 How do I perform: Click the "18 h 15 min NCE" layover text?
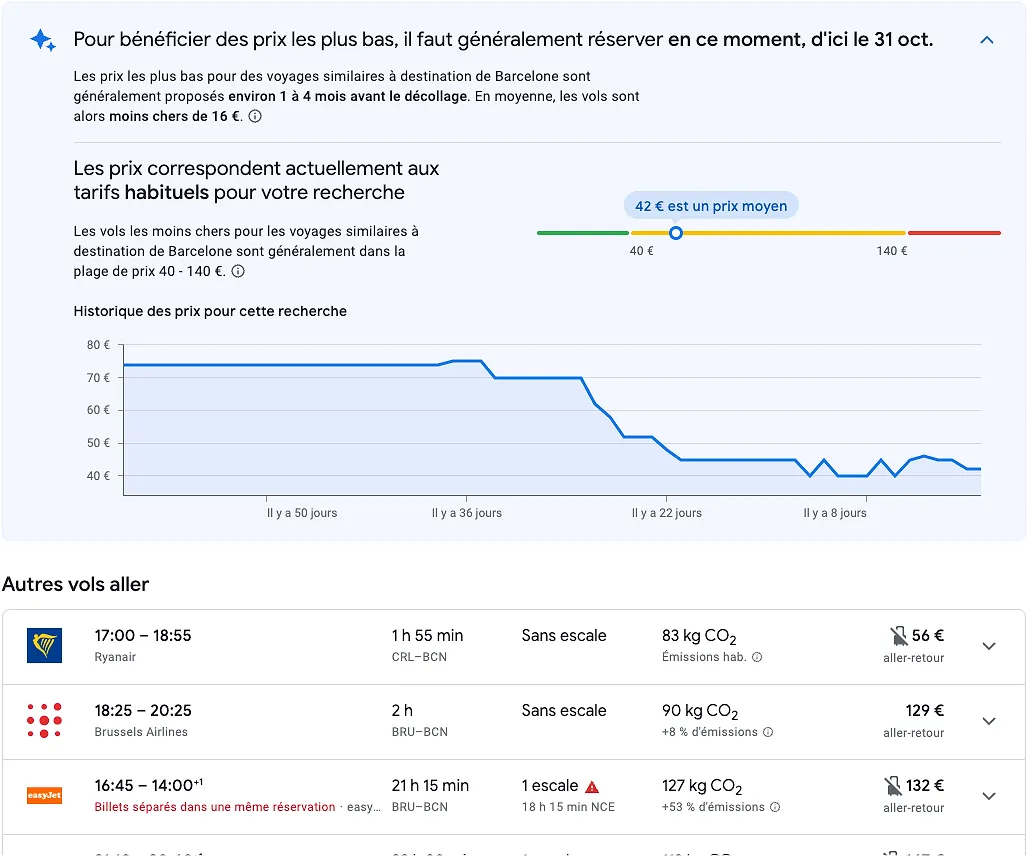(568, 807)
